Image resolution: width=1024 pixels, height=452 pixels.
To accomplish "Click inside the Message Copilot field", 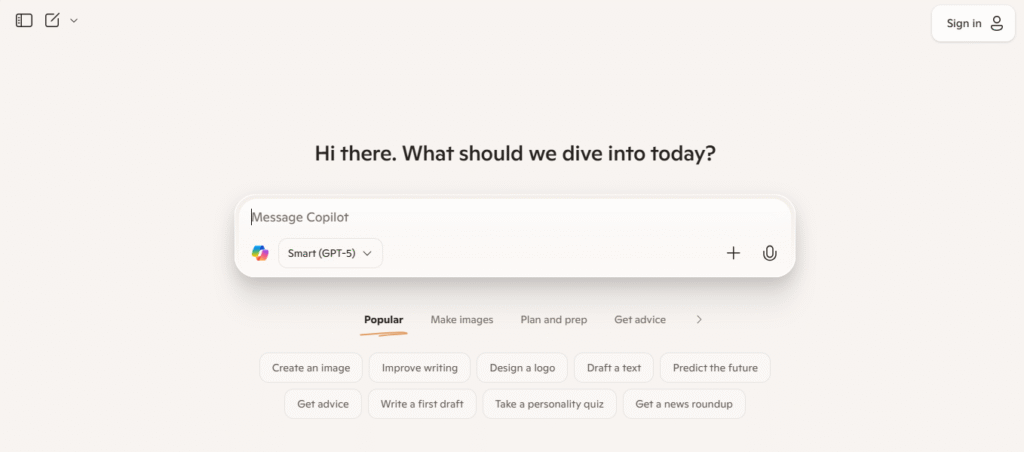I will coord(515,218).
